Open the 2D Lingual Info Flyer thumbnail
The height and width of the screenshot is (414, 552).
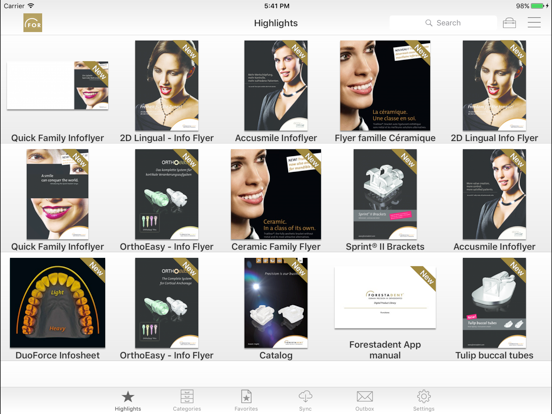click(494, 86)
